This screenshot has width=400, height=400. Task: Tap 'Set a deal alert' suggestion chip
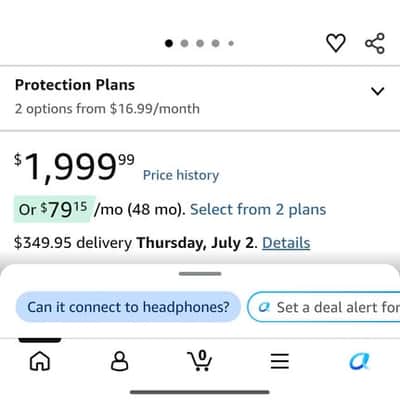pos(324,307)
